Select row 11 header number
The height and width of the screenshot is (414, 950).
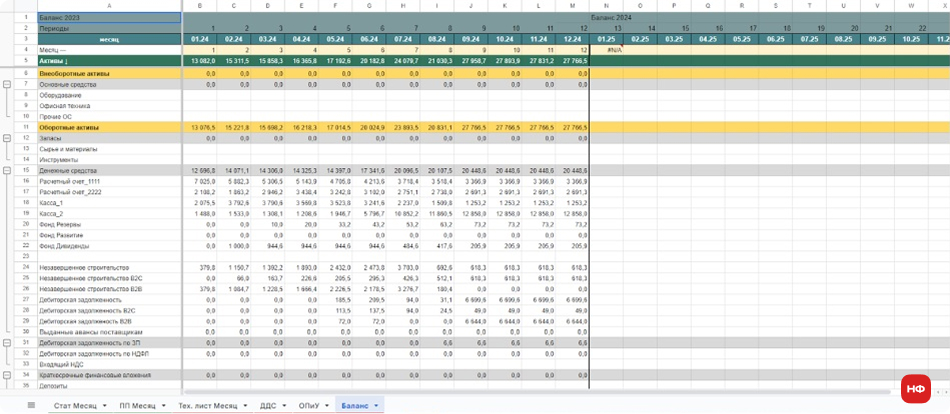point(25,128)
